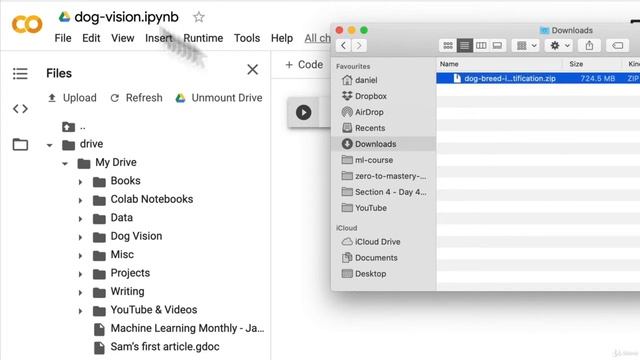Open the code snippets panel icon
This screenshot has height=360, width=640.
(20, 109)
